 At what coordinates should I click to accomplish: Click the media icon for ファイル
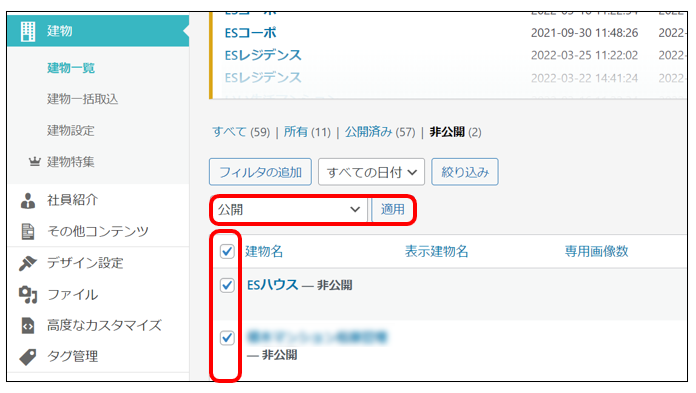pos(28,294)
